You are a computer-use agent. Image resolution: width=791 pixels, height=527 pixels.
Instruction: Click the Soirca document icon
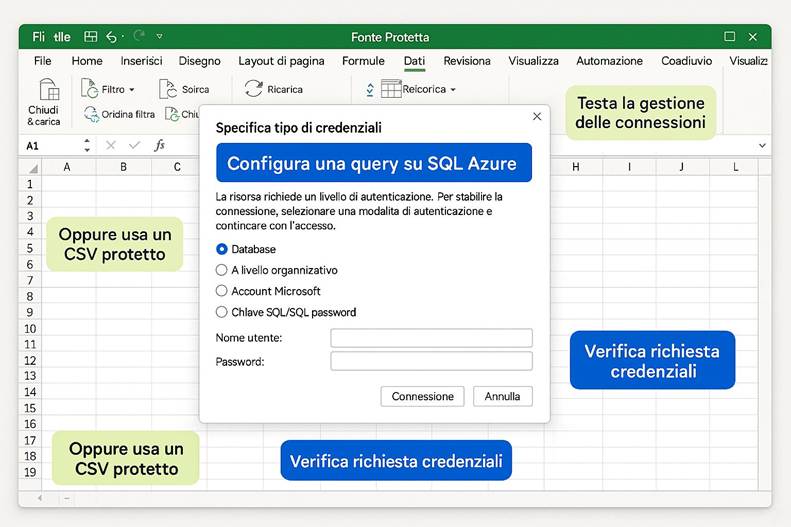[x=167, y=89]
